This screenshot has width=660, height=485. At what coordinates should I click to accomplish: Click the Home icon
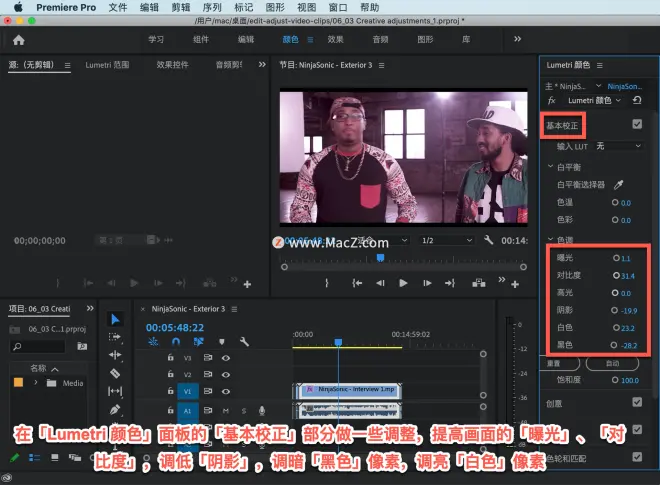click(19, 40)
